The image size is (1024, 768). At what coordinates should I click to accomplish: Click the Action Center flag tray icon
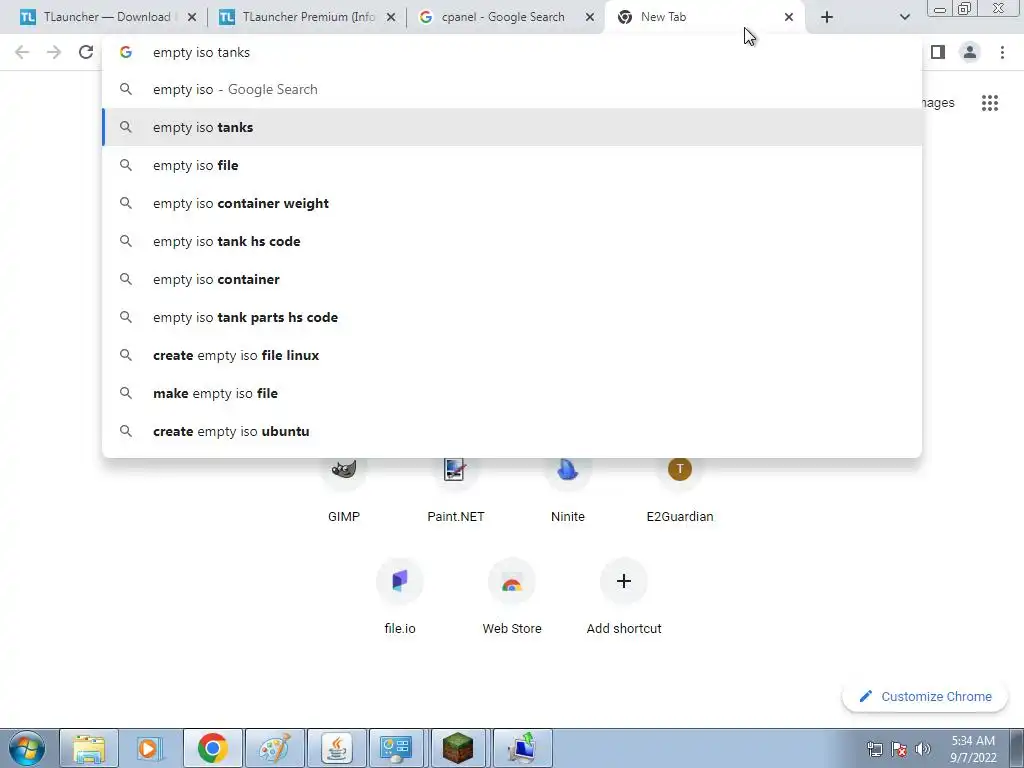(899, 748)
